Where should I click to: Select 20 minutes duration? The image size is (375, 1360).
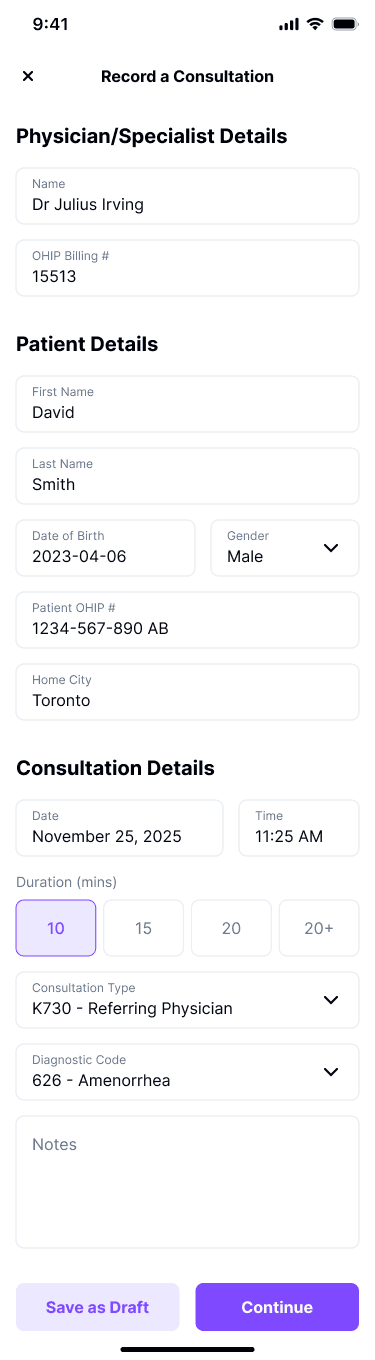pyautogui.click(x=231, y=928)
